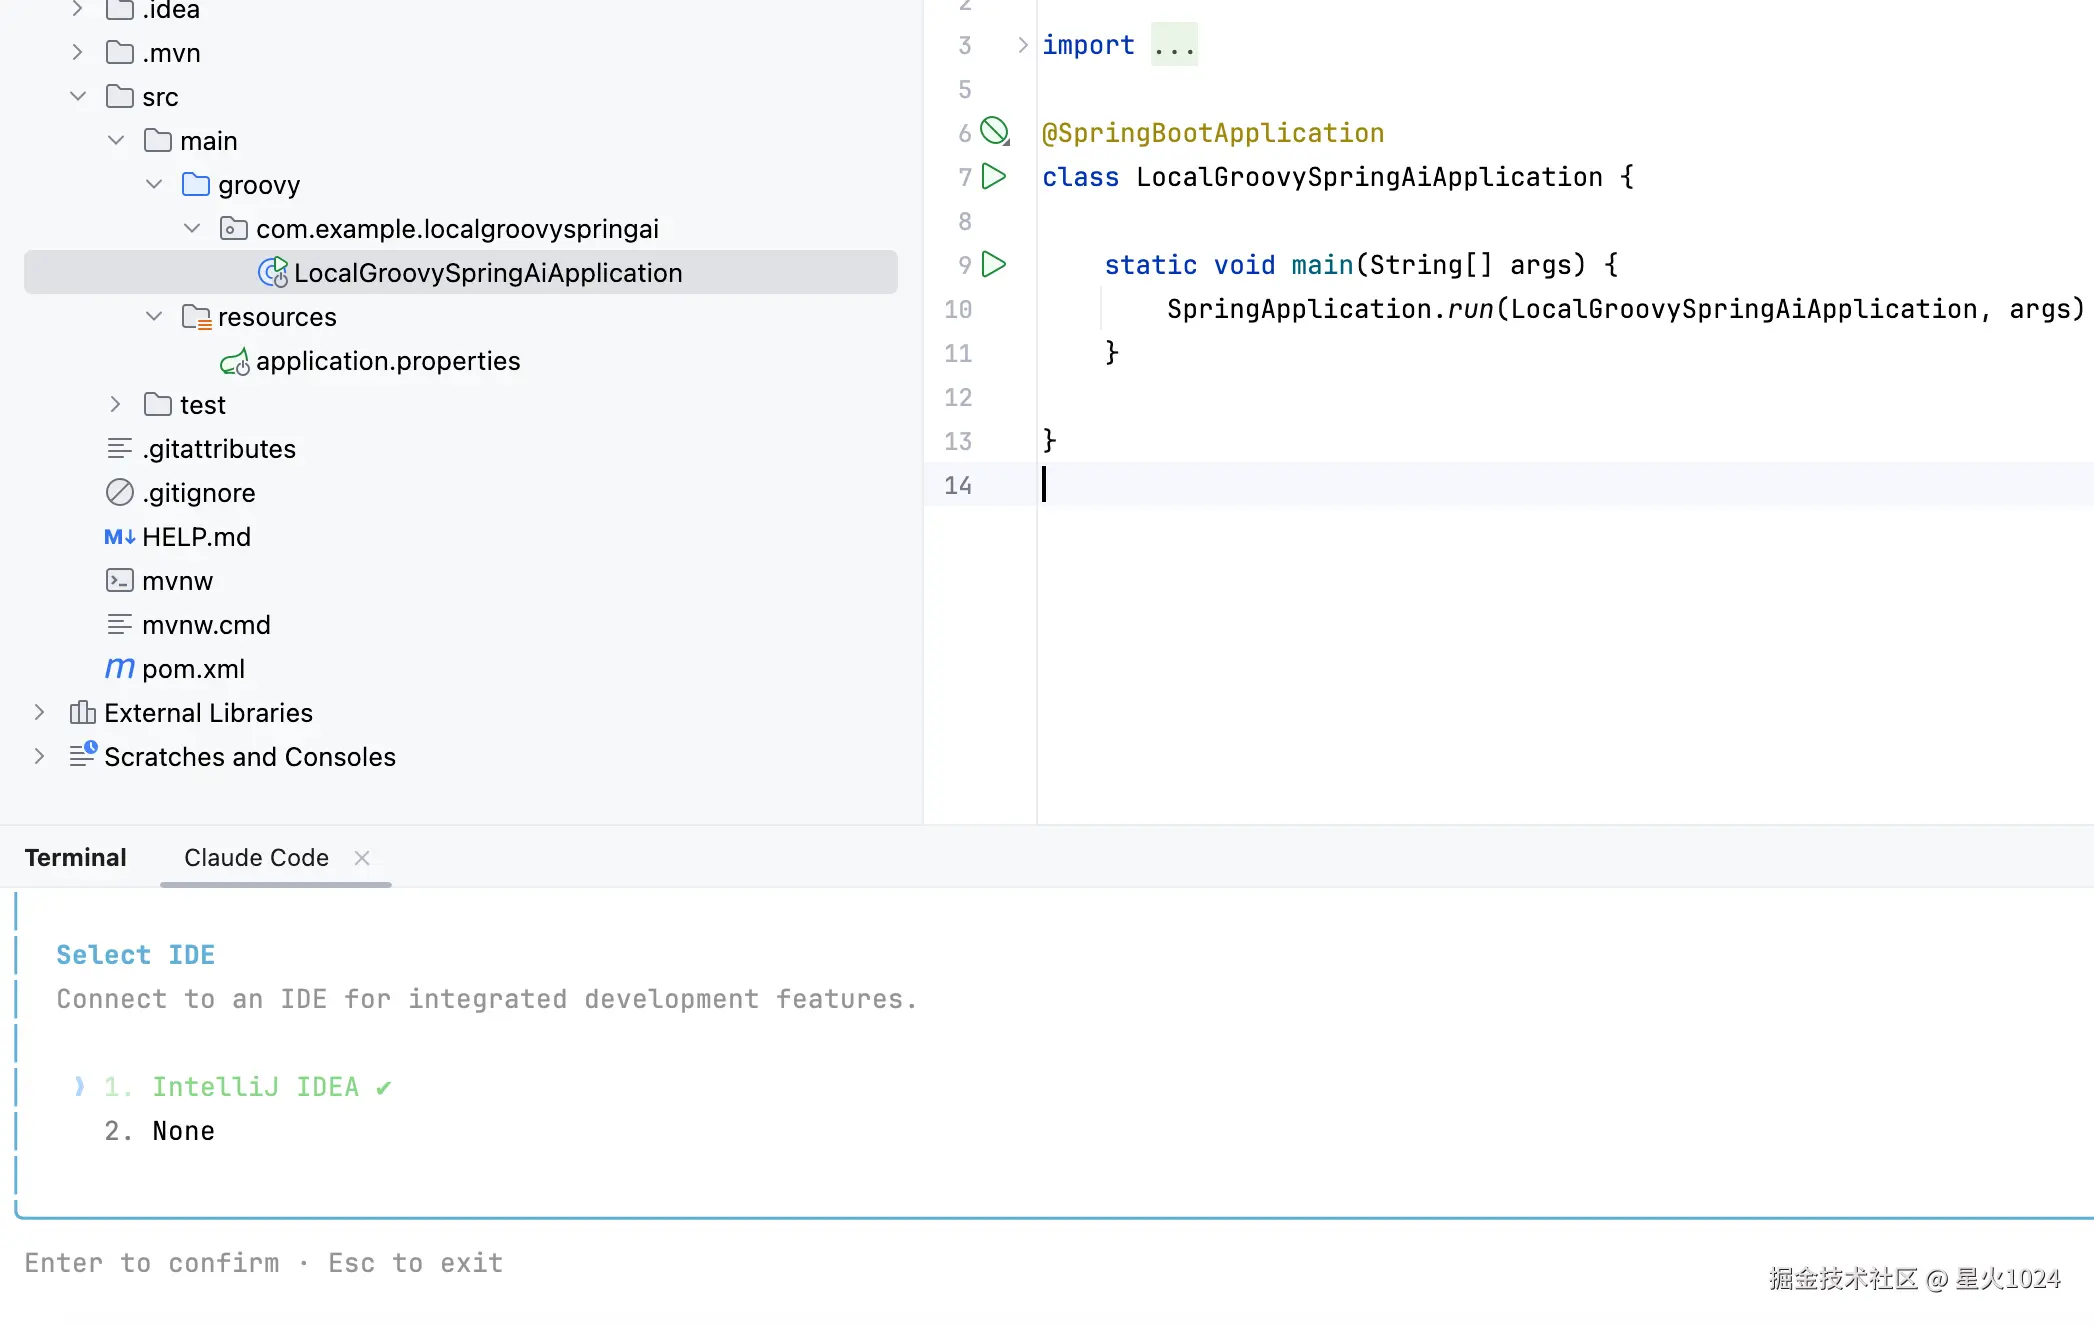Collapse the resources folder
The image size is (2094, 1326).
154,317
